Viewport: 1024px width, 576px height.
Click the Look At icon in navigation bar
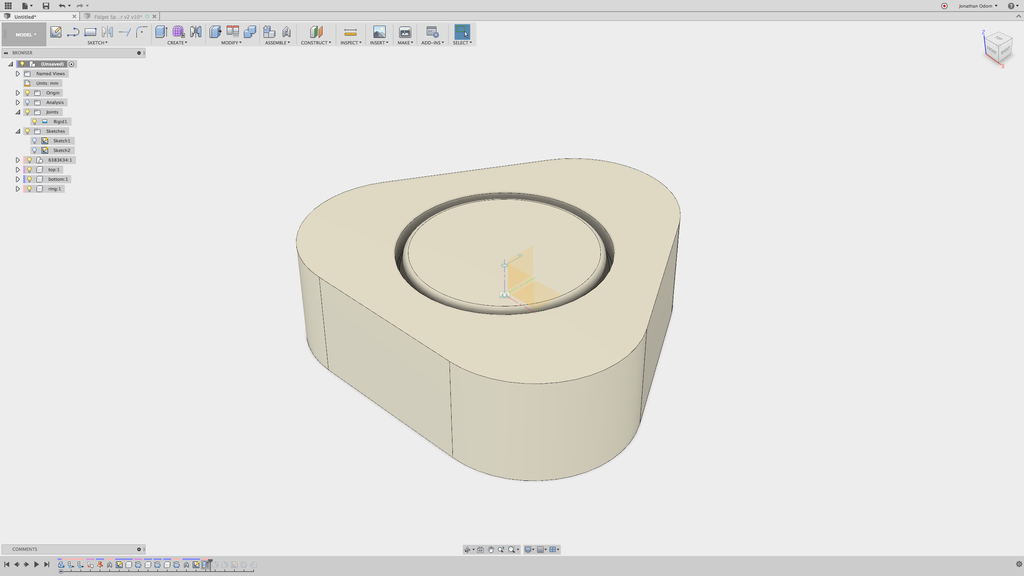point(480,549)
